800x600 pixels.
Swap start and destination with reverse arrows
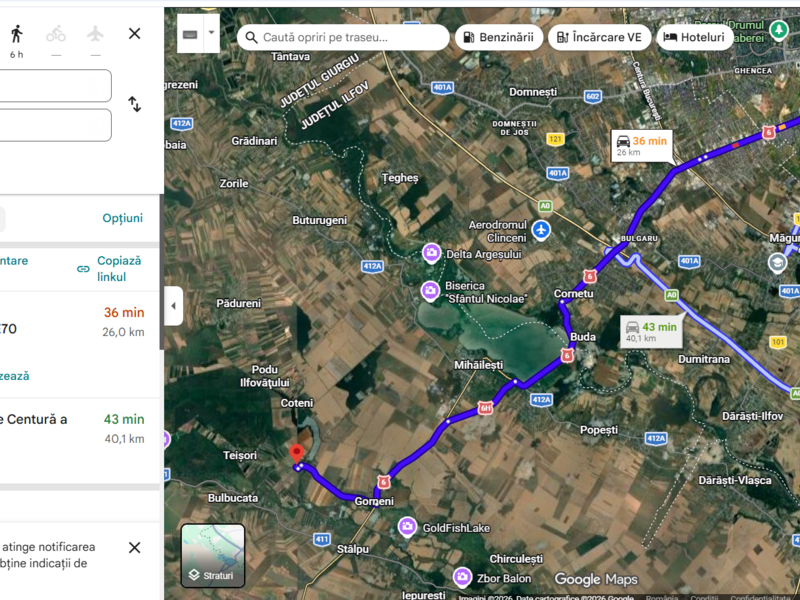[x=135, y=104]
